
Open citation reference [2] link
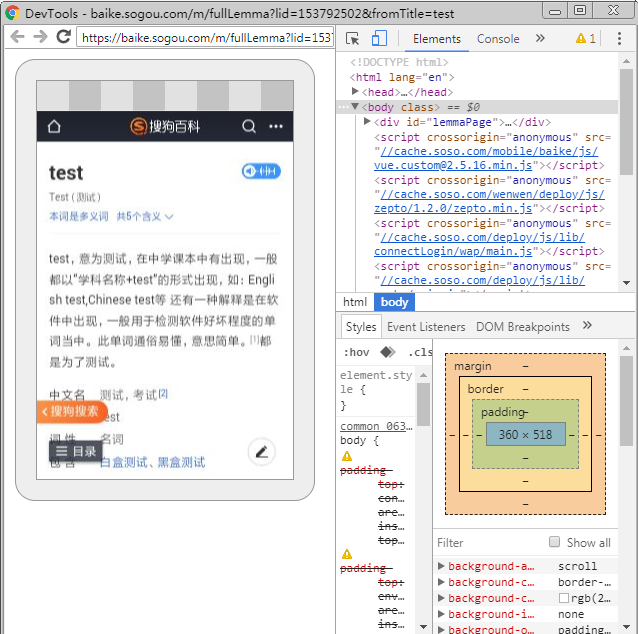click(163, 394)
